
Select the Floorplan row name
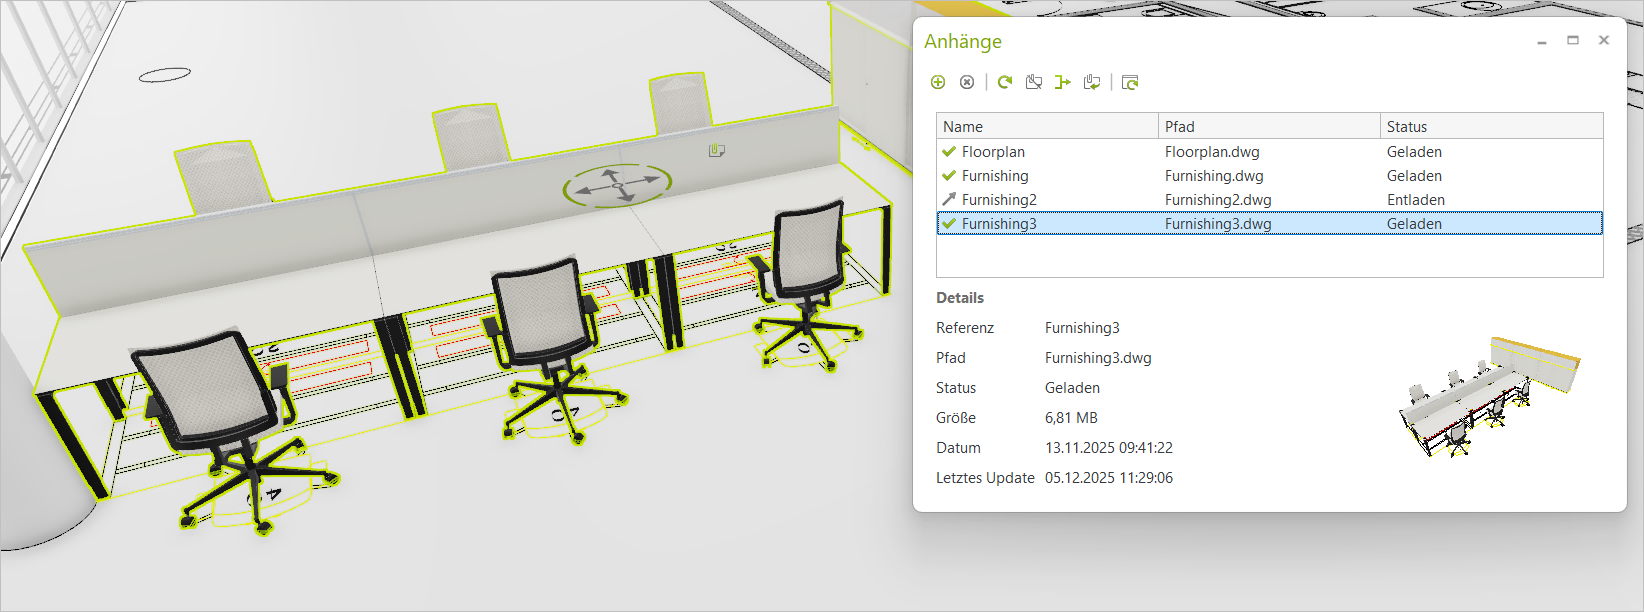click(993, 152)
